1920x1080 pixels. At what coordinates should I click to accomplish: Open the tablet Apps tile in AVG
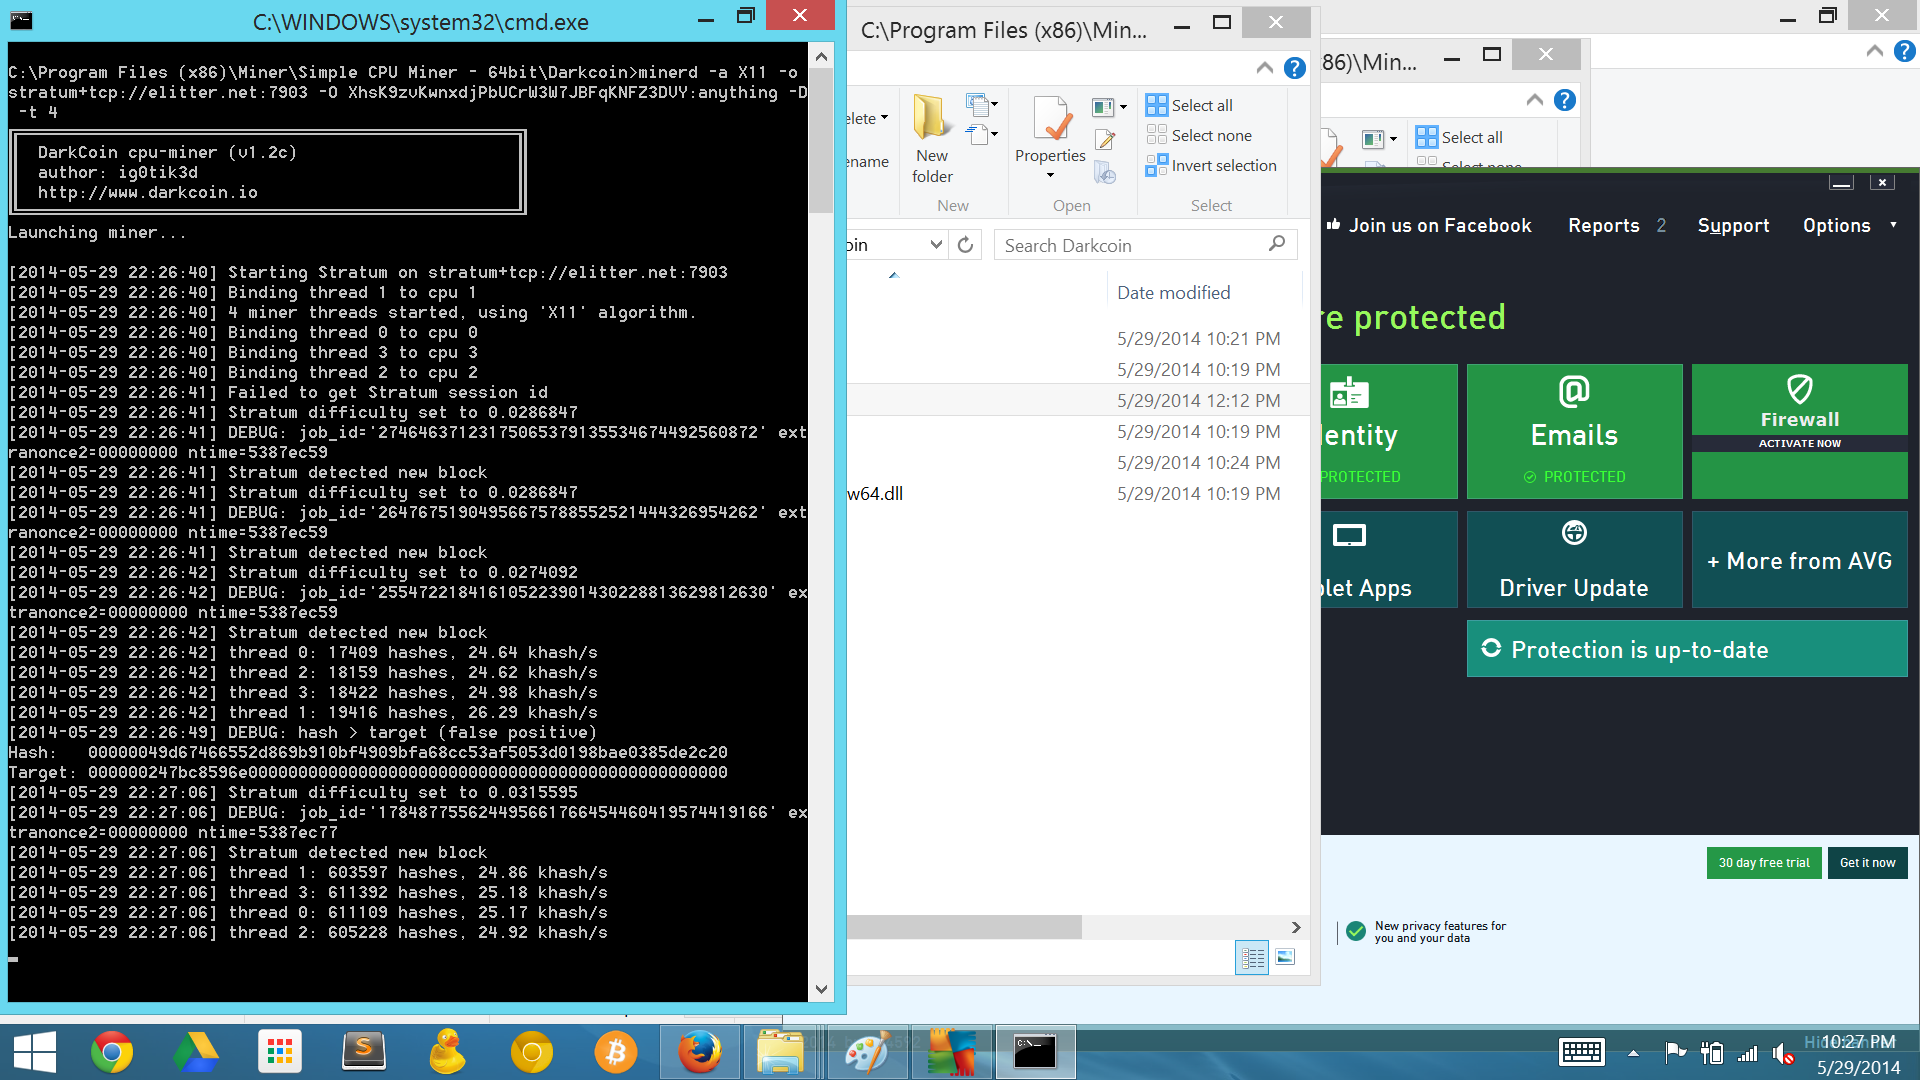(1389, 559)
